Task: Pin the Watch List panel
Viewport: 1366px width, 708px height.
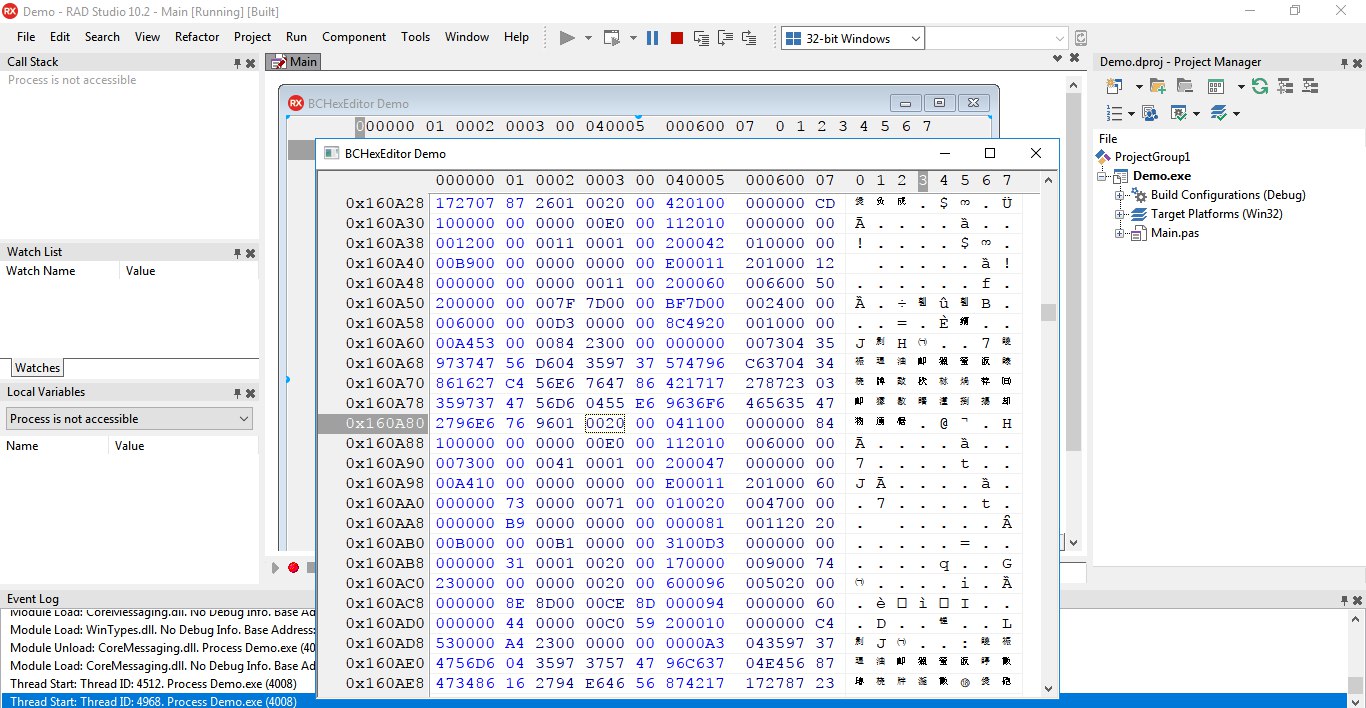Action: (x=237, y=253)
